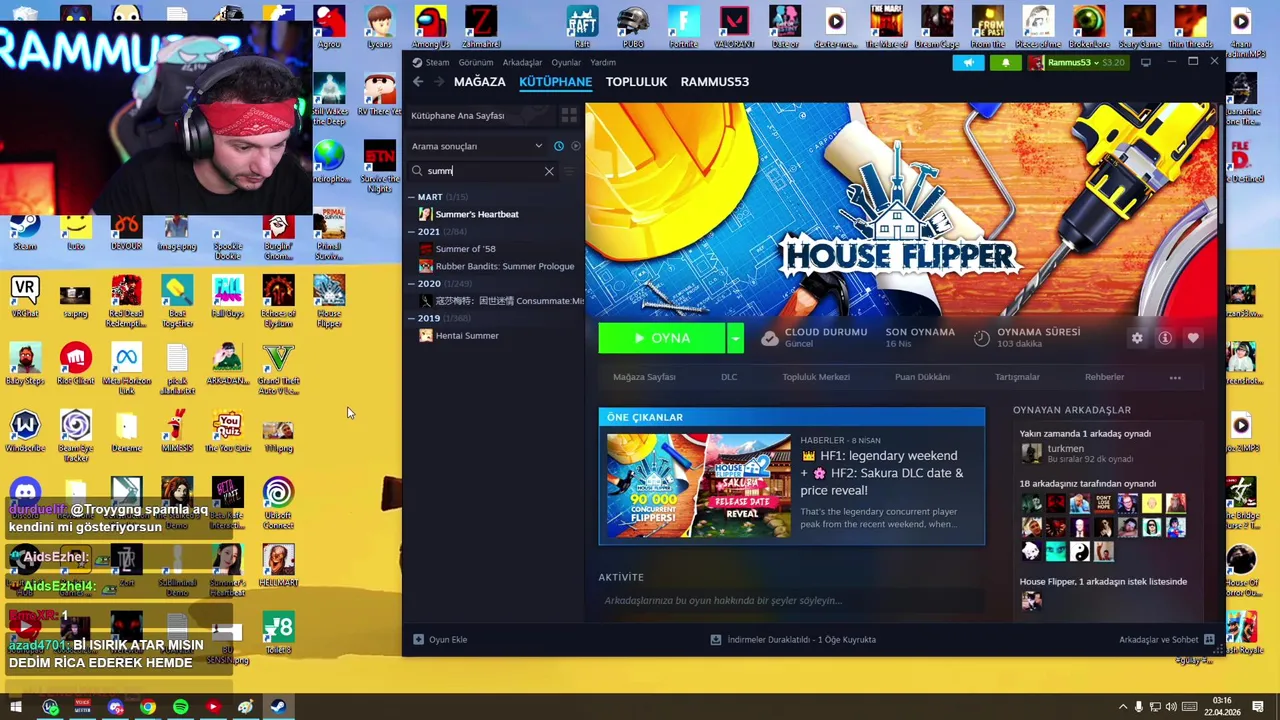Open the Yardım menu
The height and width of the screenshot is (720, 1280).
coord(603,62)
